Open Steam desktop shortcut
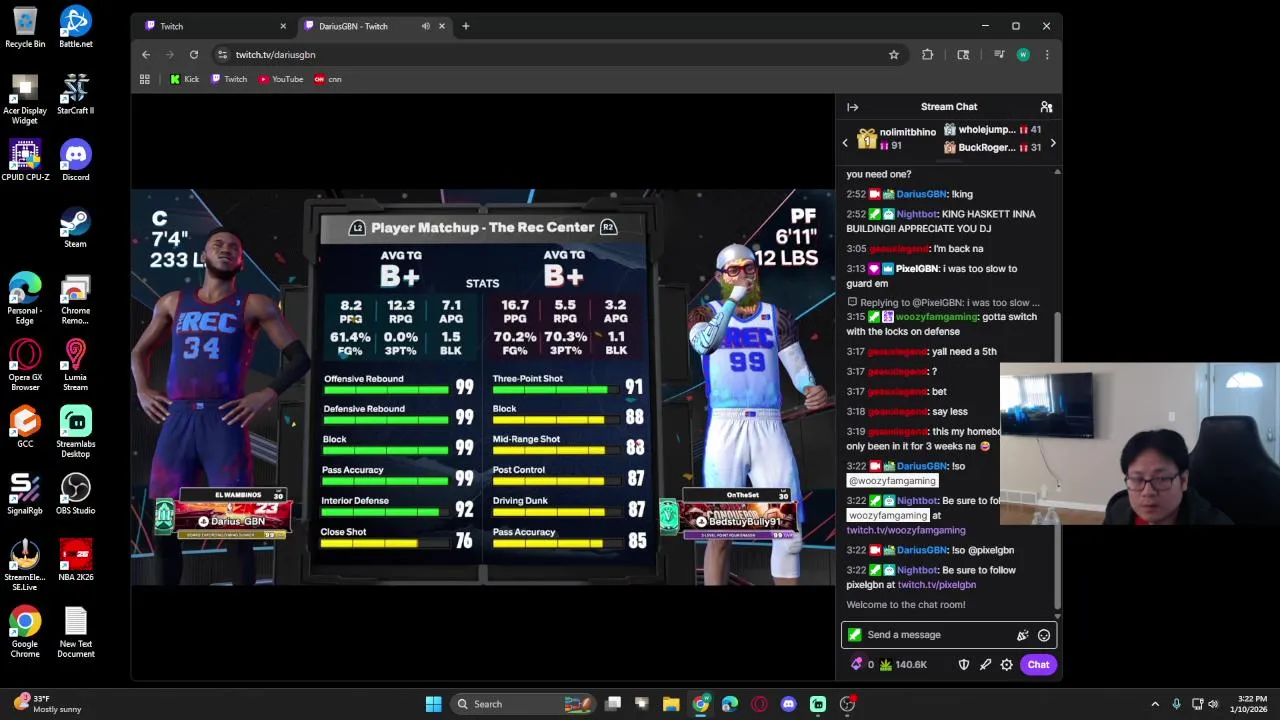1280x720 pixels. click(76, 228)
